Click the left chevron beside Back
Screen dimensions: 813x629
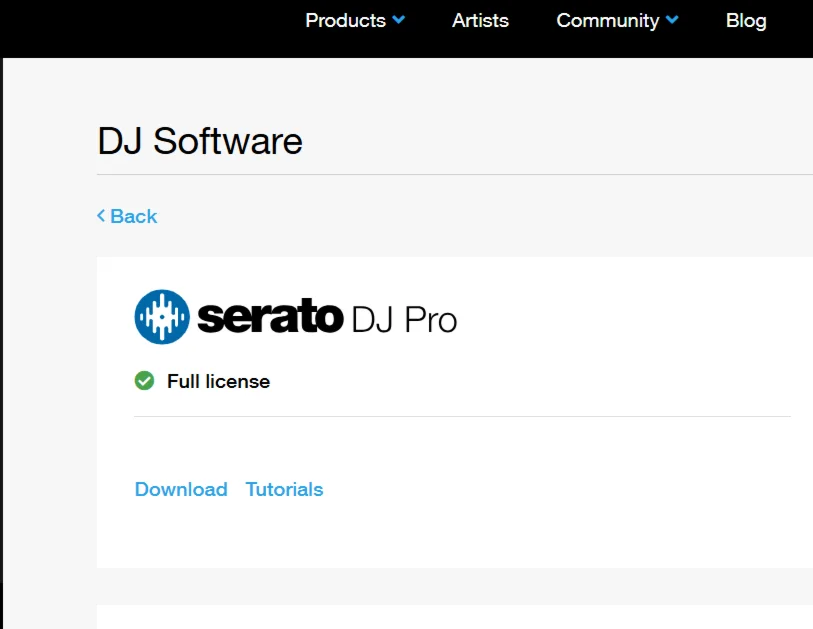101,216
